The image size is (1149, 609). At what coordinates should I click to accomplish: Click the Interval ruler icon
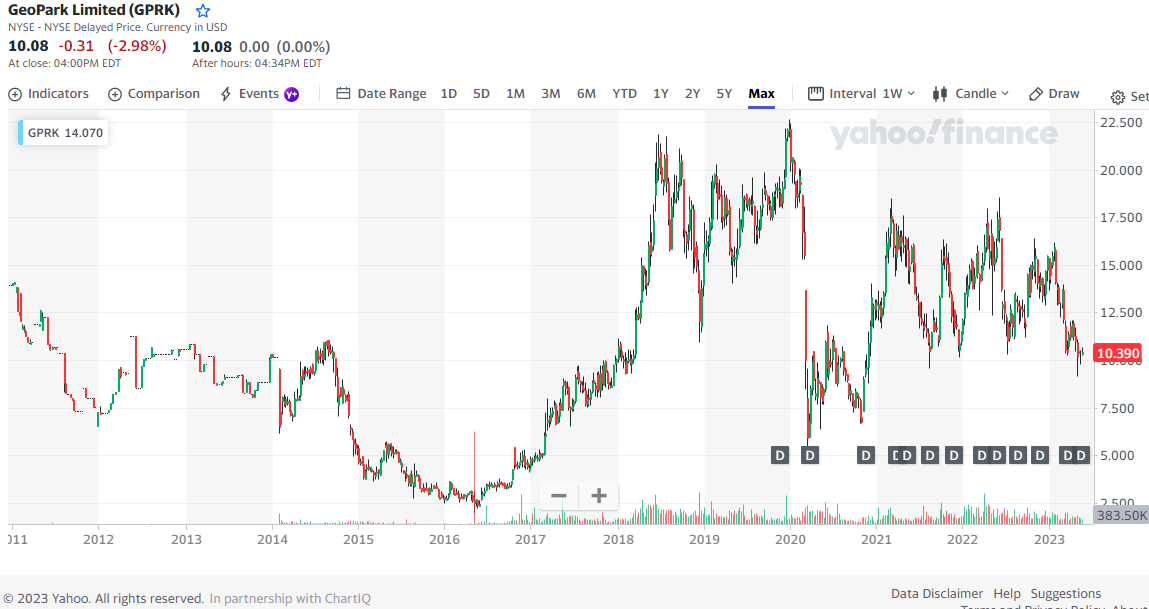click(816, 94)
